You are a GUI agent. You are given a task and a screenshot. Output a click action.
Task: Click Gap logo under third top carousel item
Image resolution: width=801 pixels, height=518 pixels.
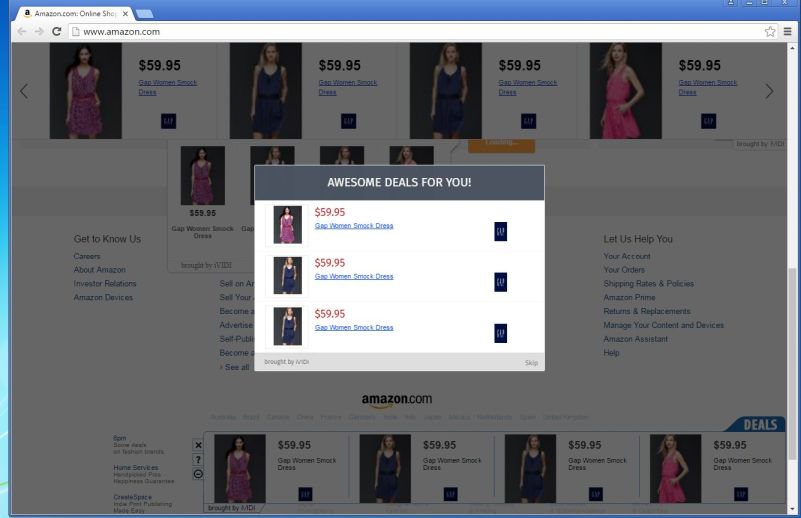pos(528,121)
